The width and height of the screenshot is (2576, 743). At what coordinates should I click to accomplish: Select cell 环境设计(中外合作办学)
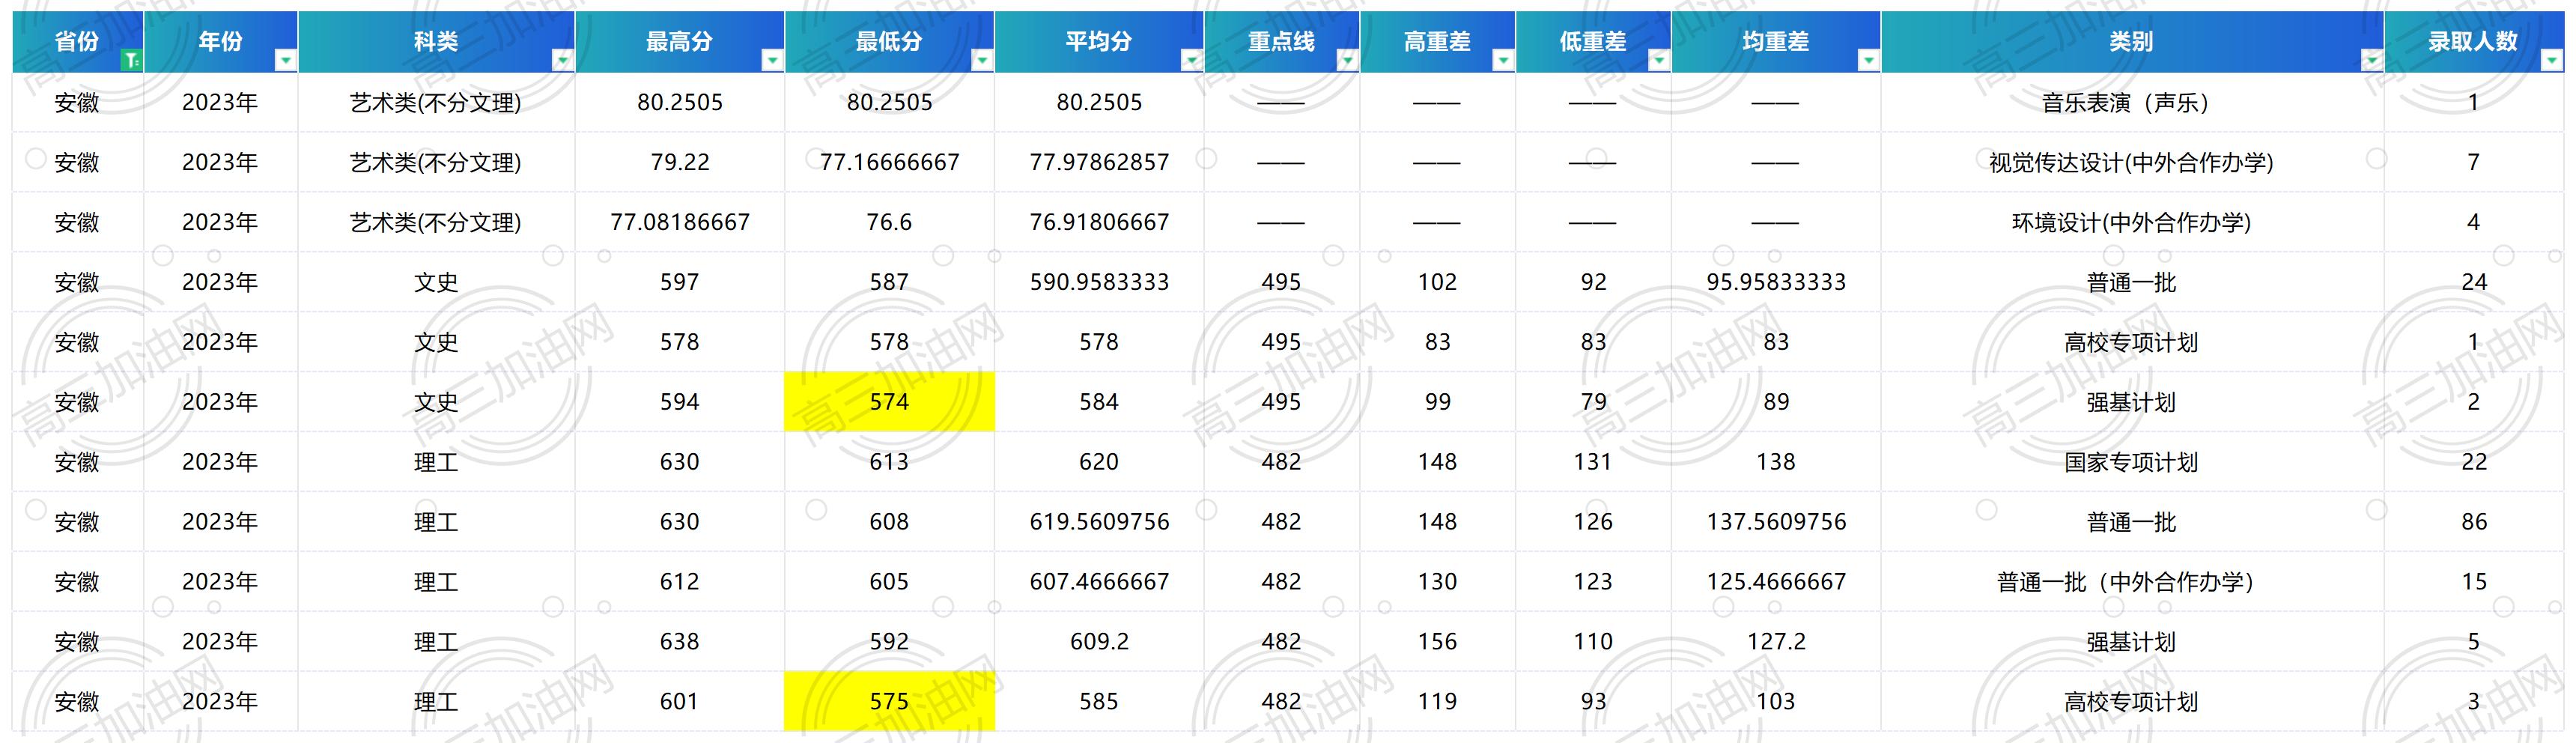(2132, 222)
